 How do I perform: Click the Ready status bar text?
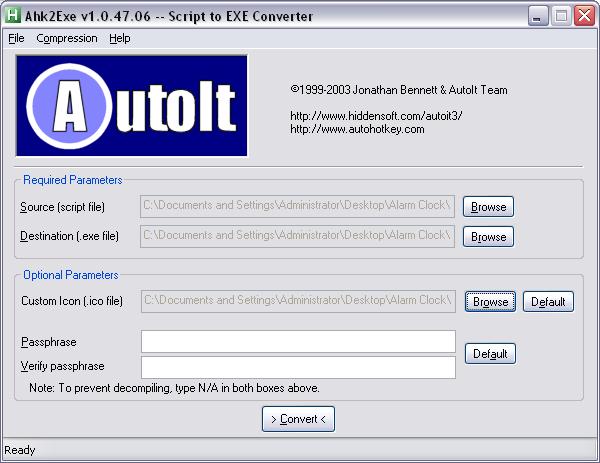[20, 450]
